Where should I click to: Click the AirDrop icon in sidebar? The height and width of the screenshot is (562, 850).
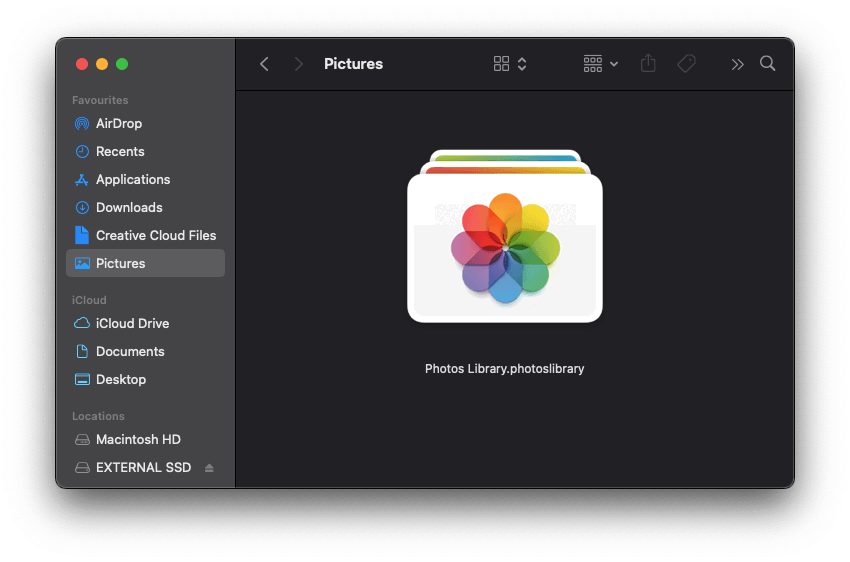pos(82,124)
